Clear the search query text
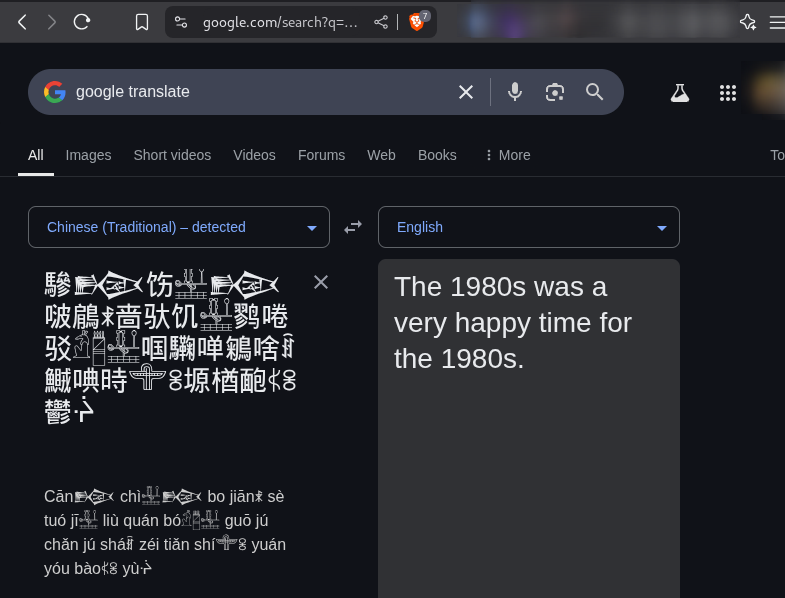Screen dimensions: 785x598 tap(466, 92)
